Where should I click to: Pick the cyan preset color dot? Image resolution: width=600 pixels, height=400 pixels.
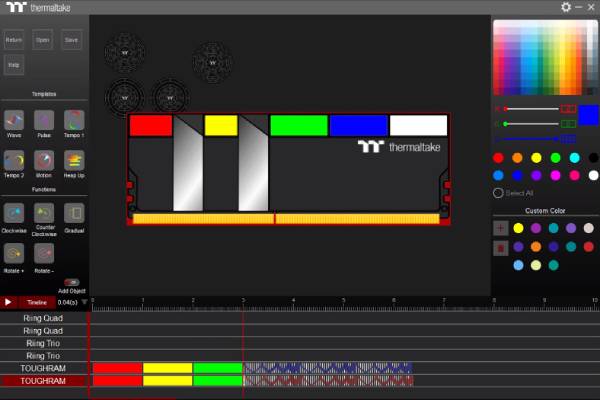click(574, 158)
